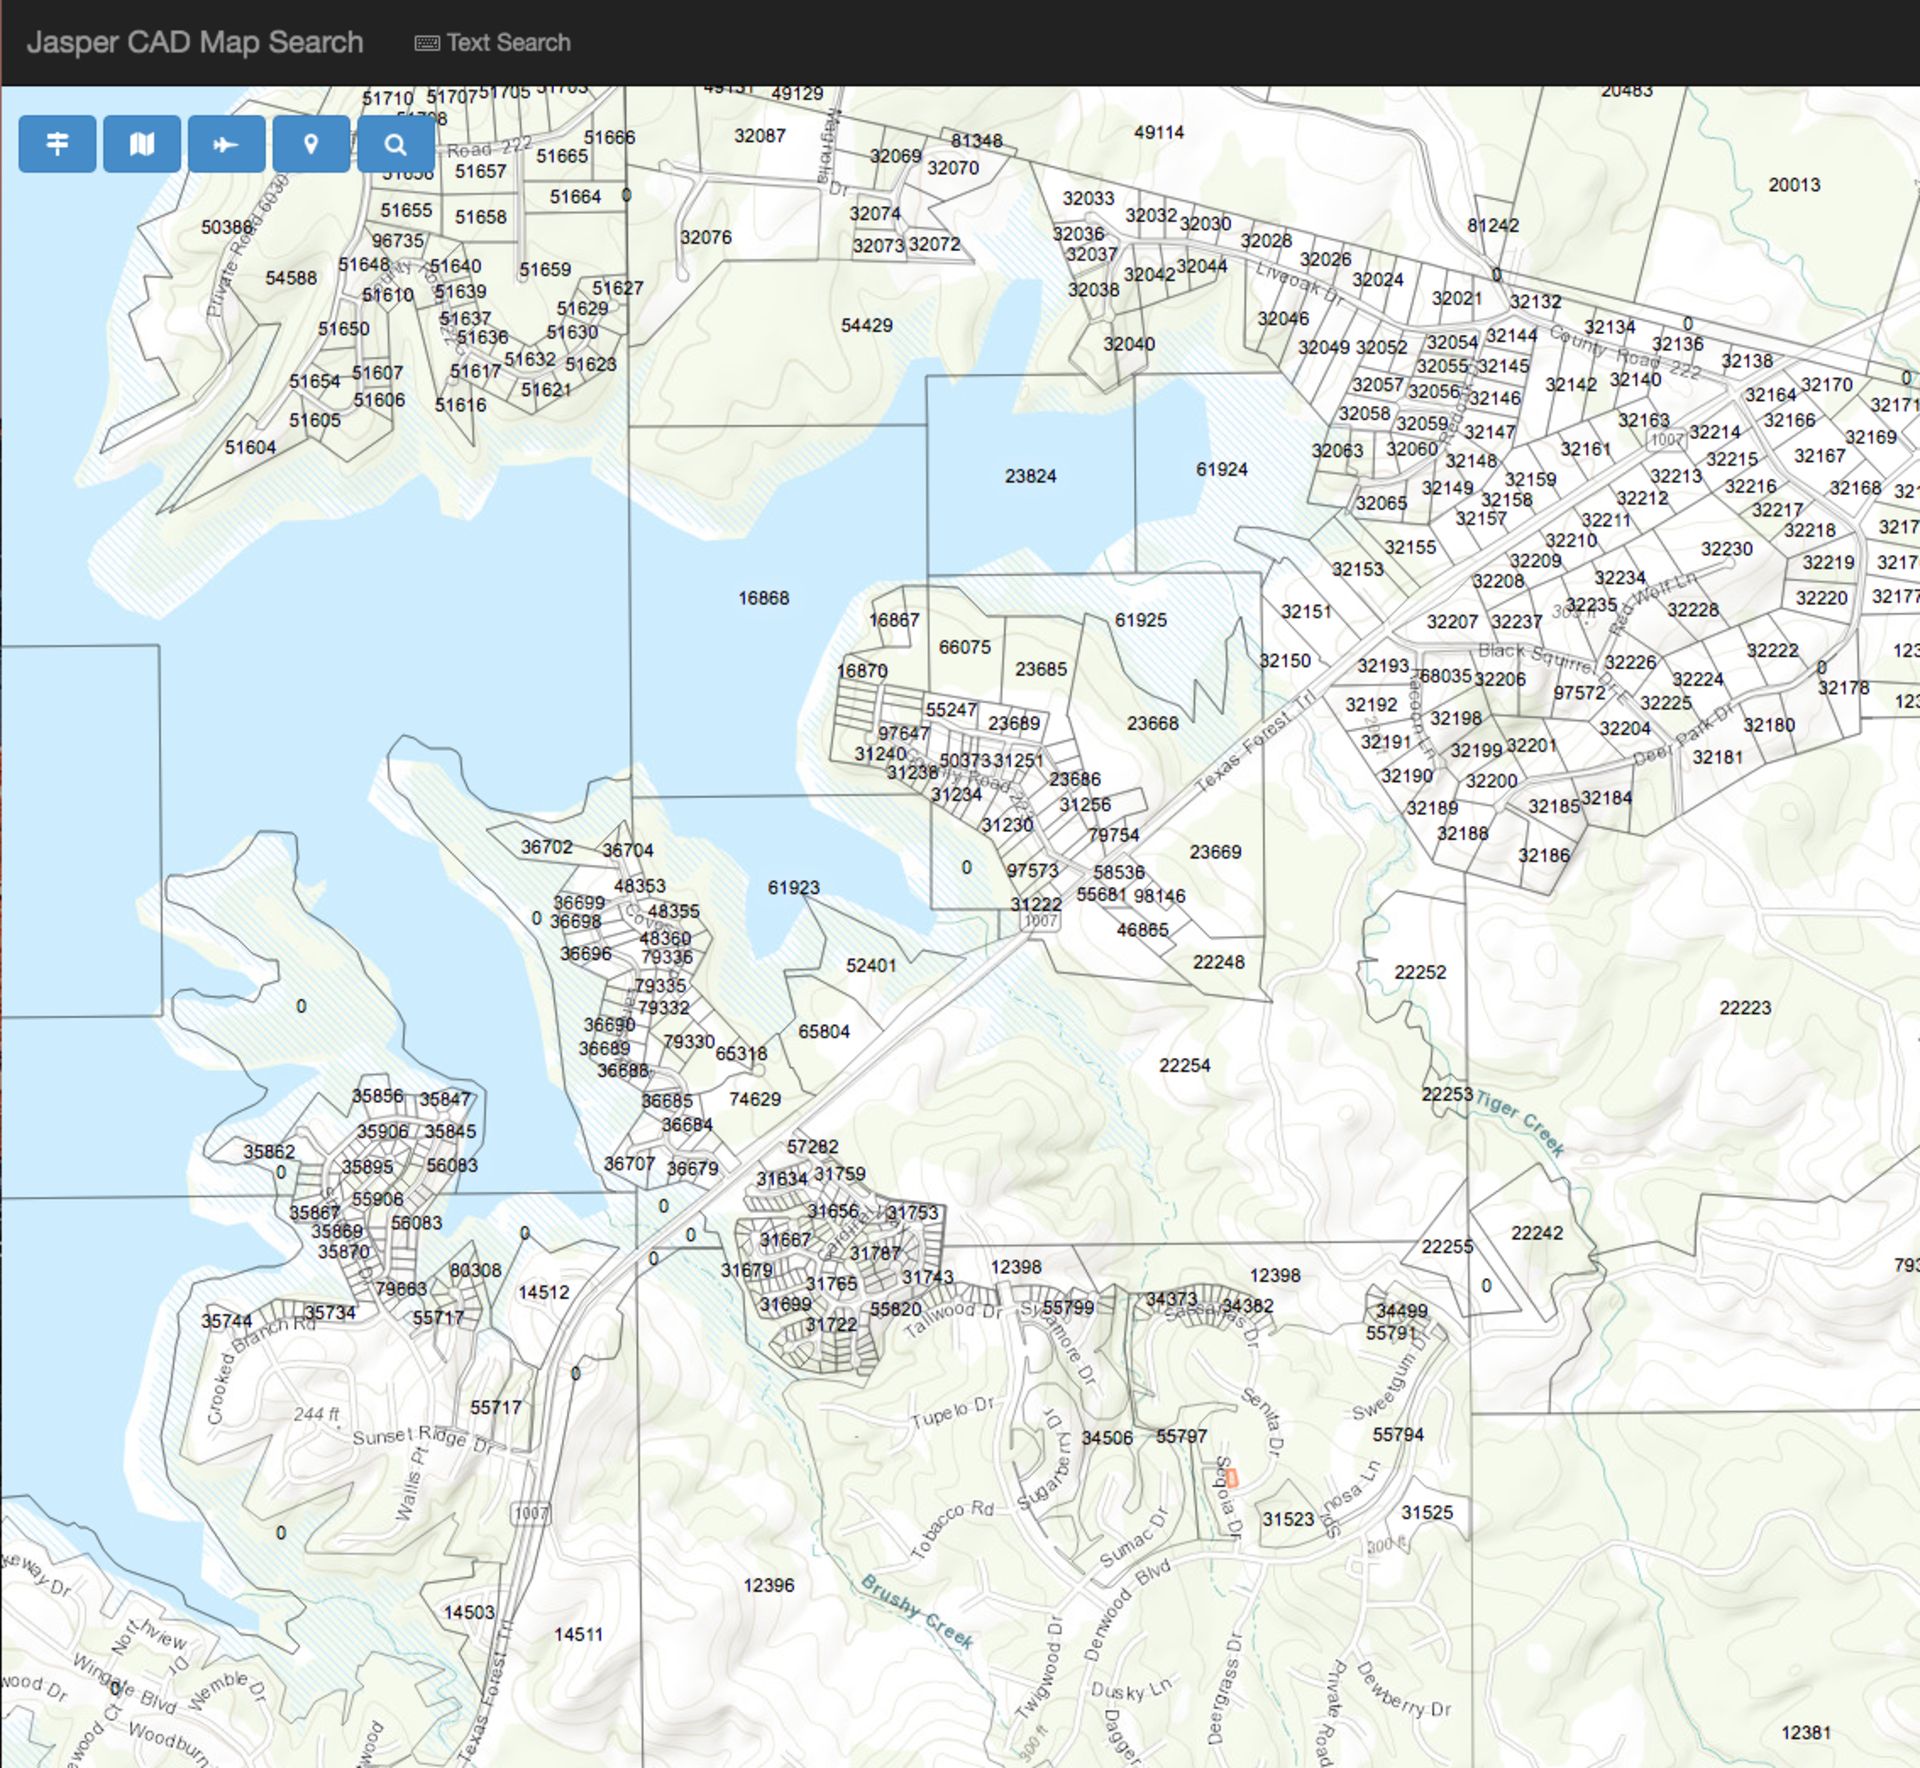Select parcel 31525

pos(1427,1513)
